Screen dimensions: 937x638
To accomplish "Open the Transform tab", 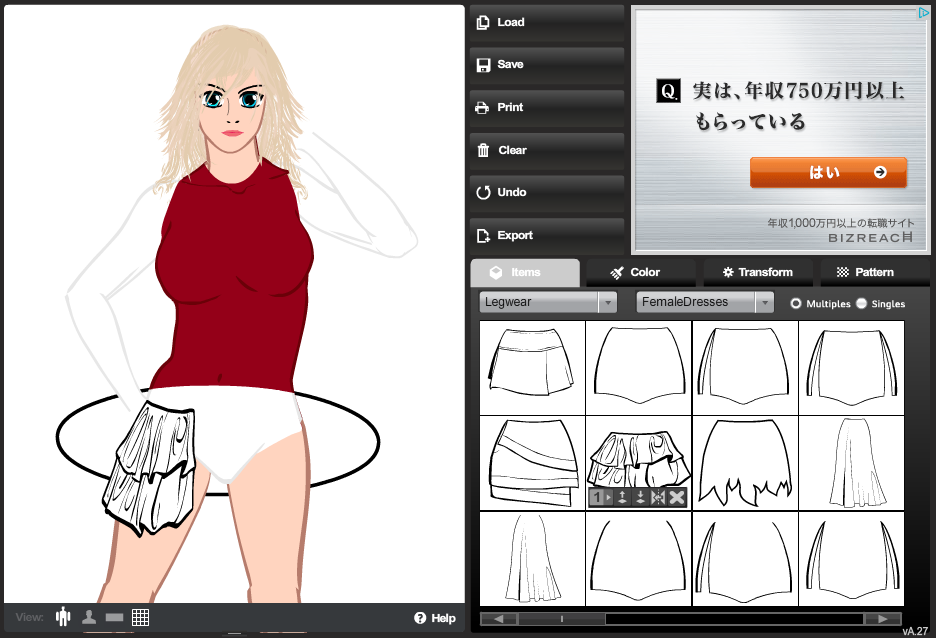I will click(757, 272).
